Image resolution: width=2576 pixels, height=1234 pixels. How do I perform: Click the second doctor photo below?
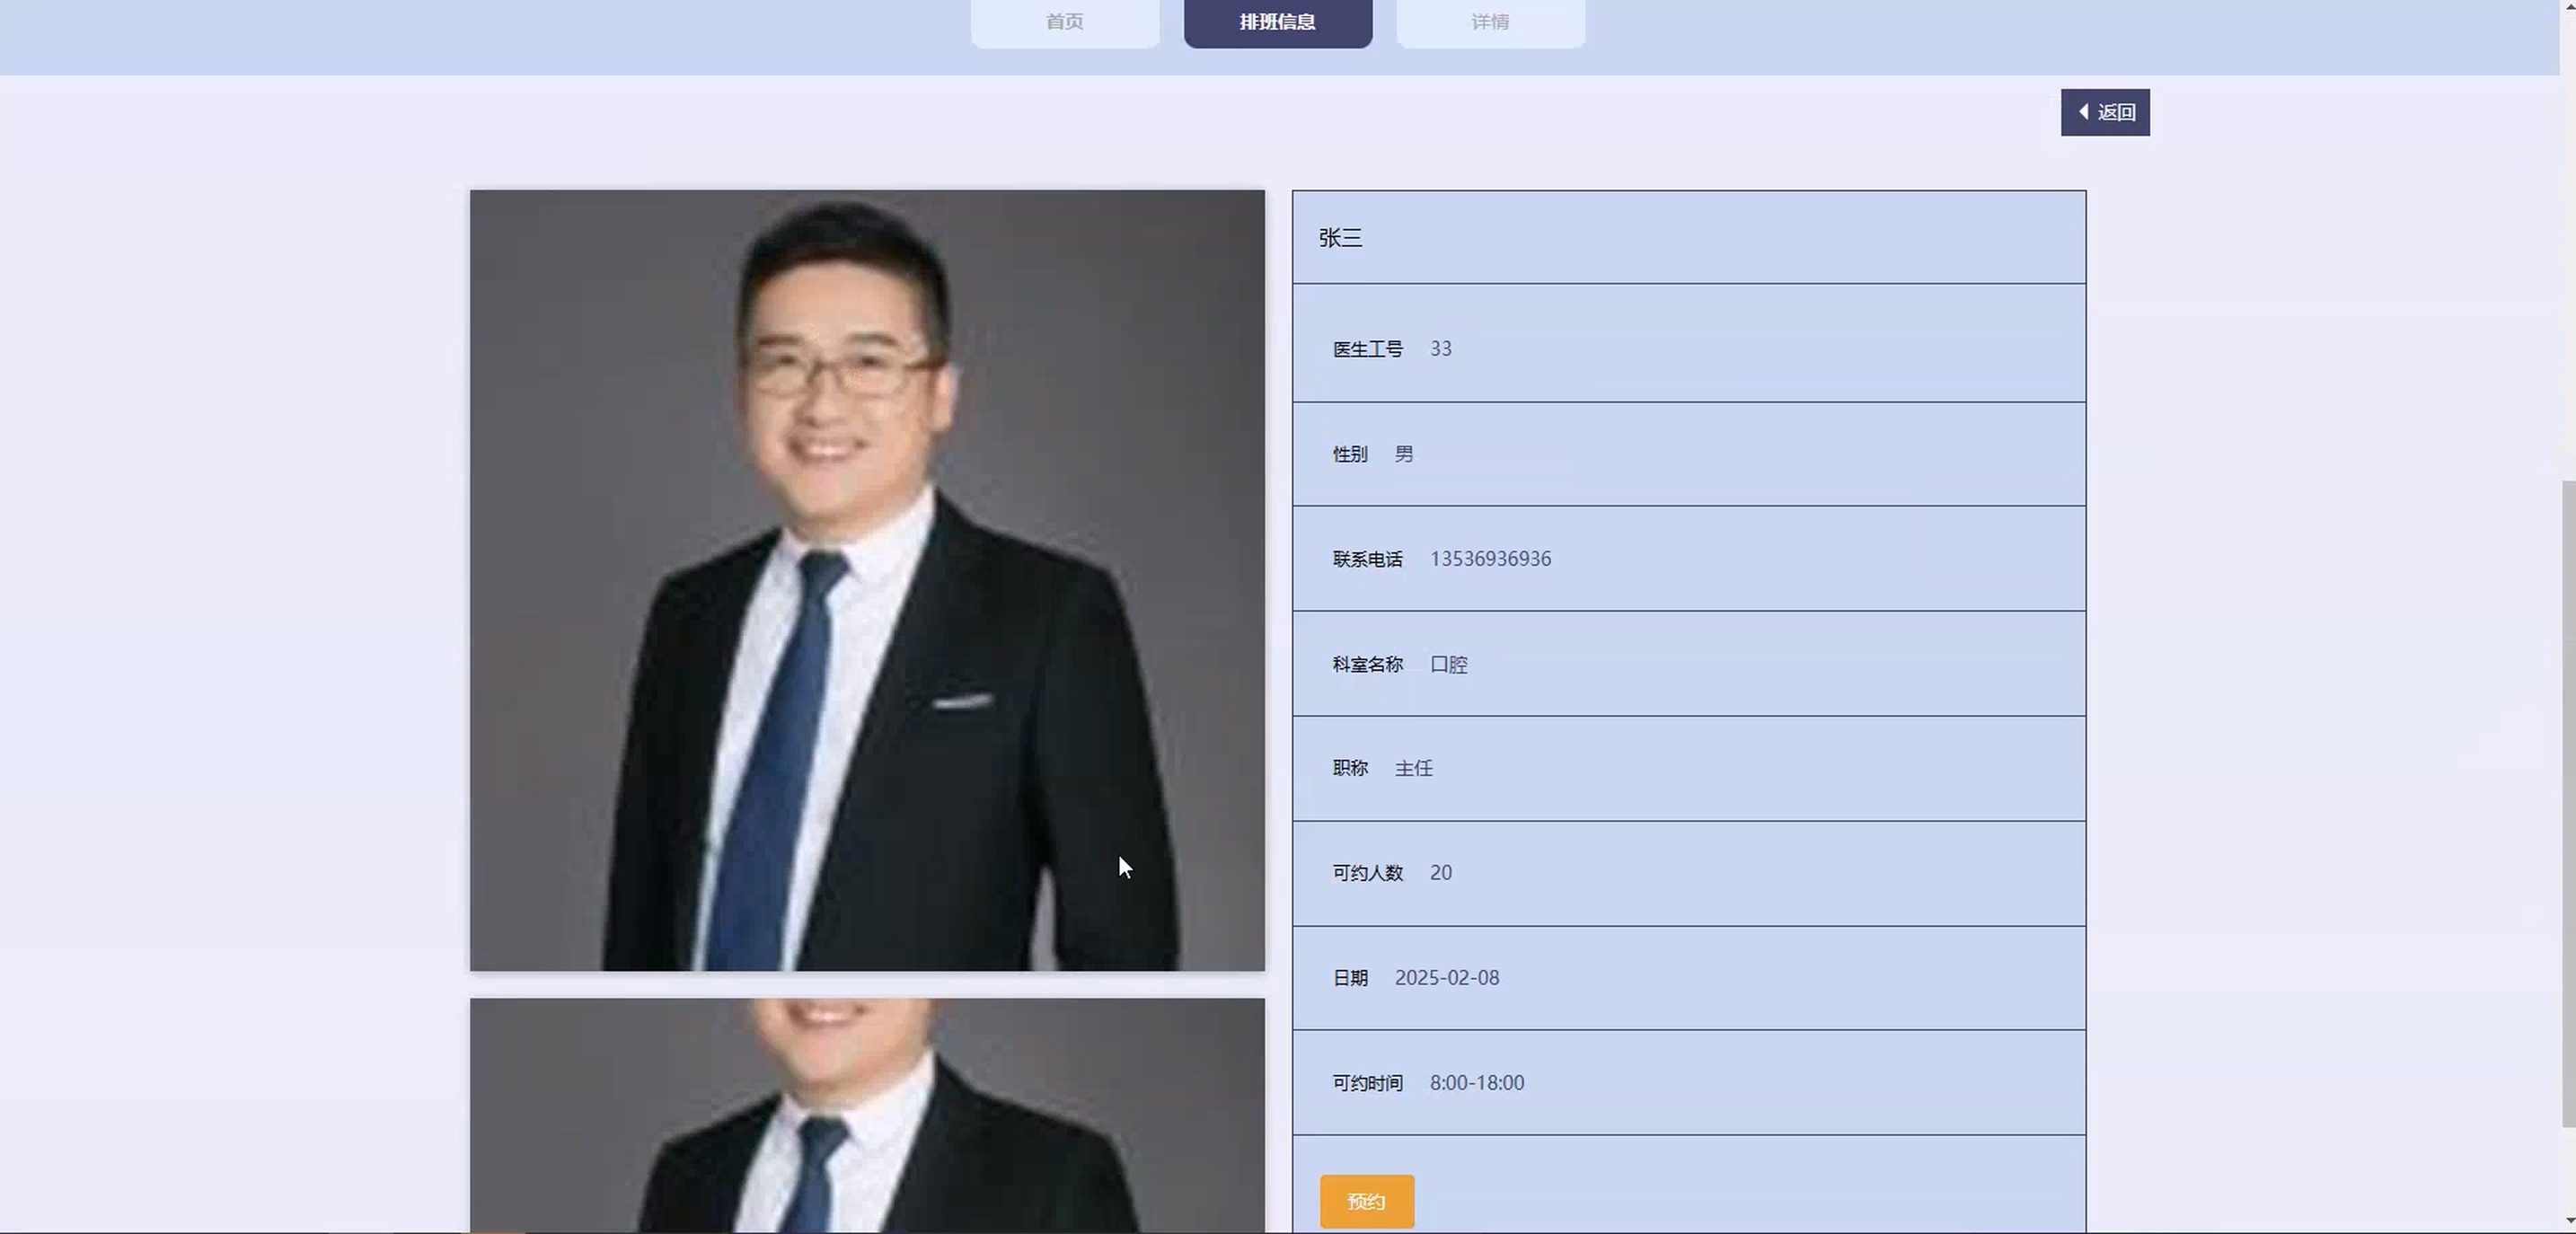coord(867,1115)
